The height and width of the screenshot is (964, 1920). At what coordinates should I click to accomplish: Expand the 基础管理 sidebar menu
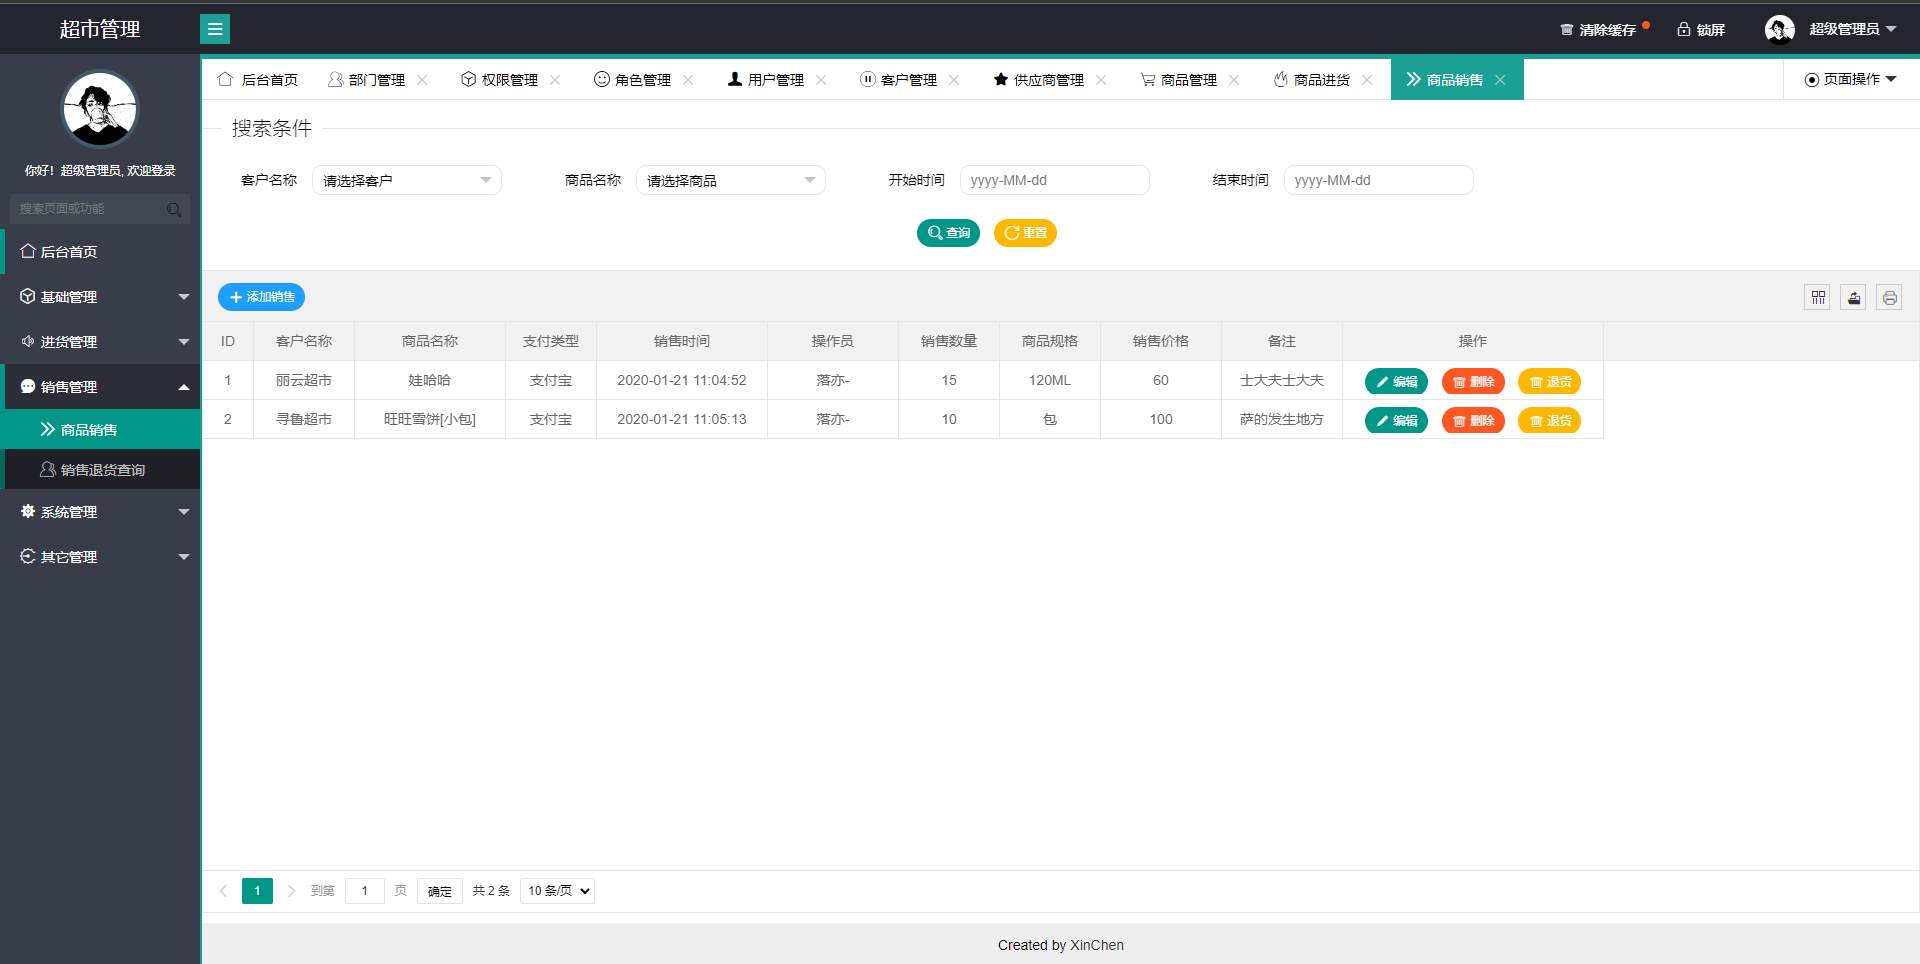coord(102,297)
